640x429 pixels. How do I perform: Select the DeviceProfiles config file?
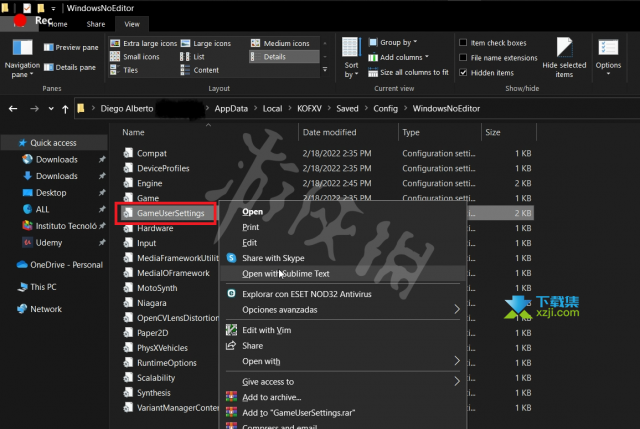click(163, 169)
